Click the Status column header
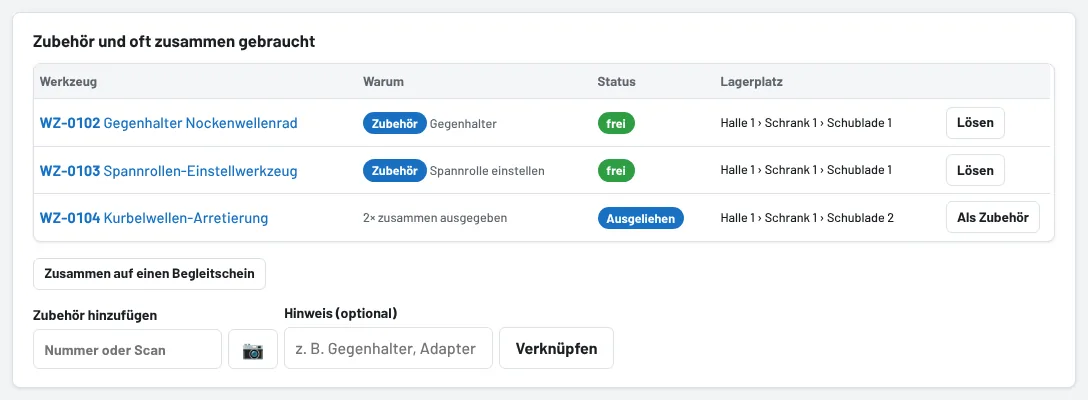1088x400 pixels. click(x=616, y=82)
